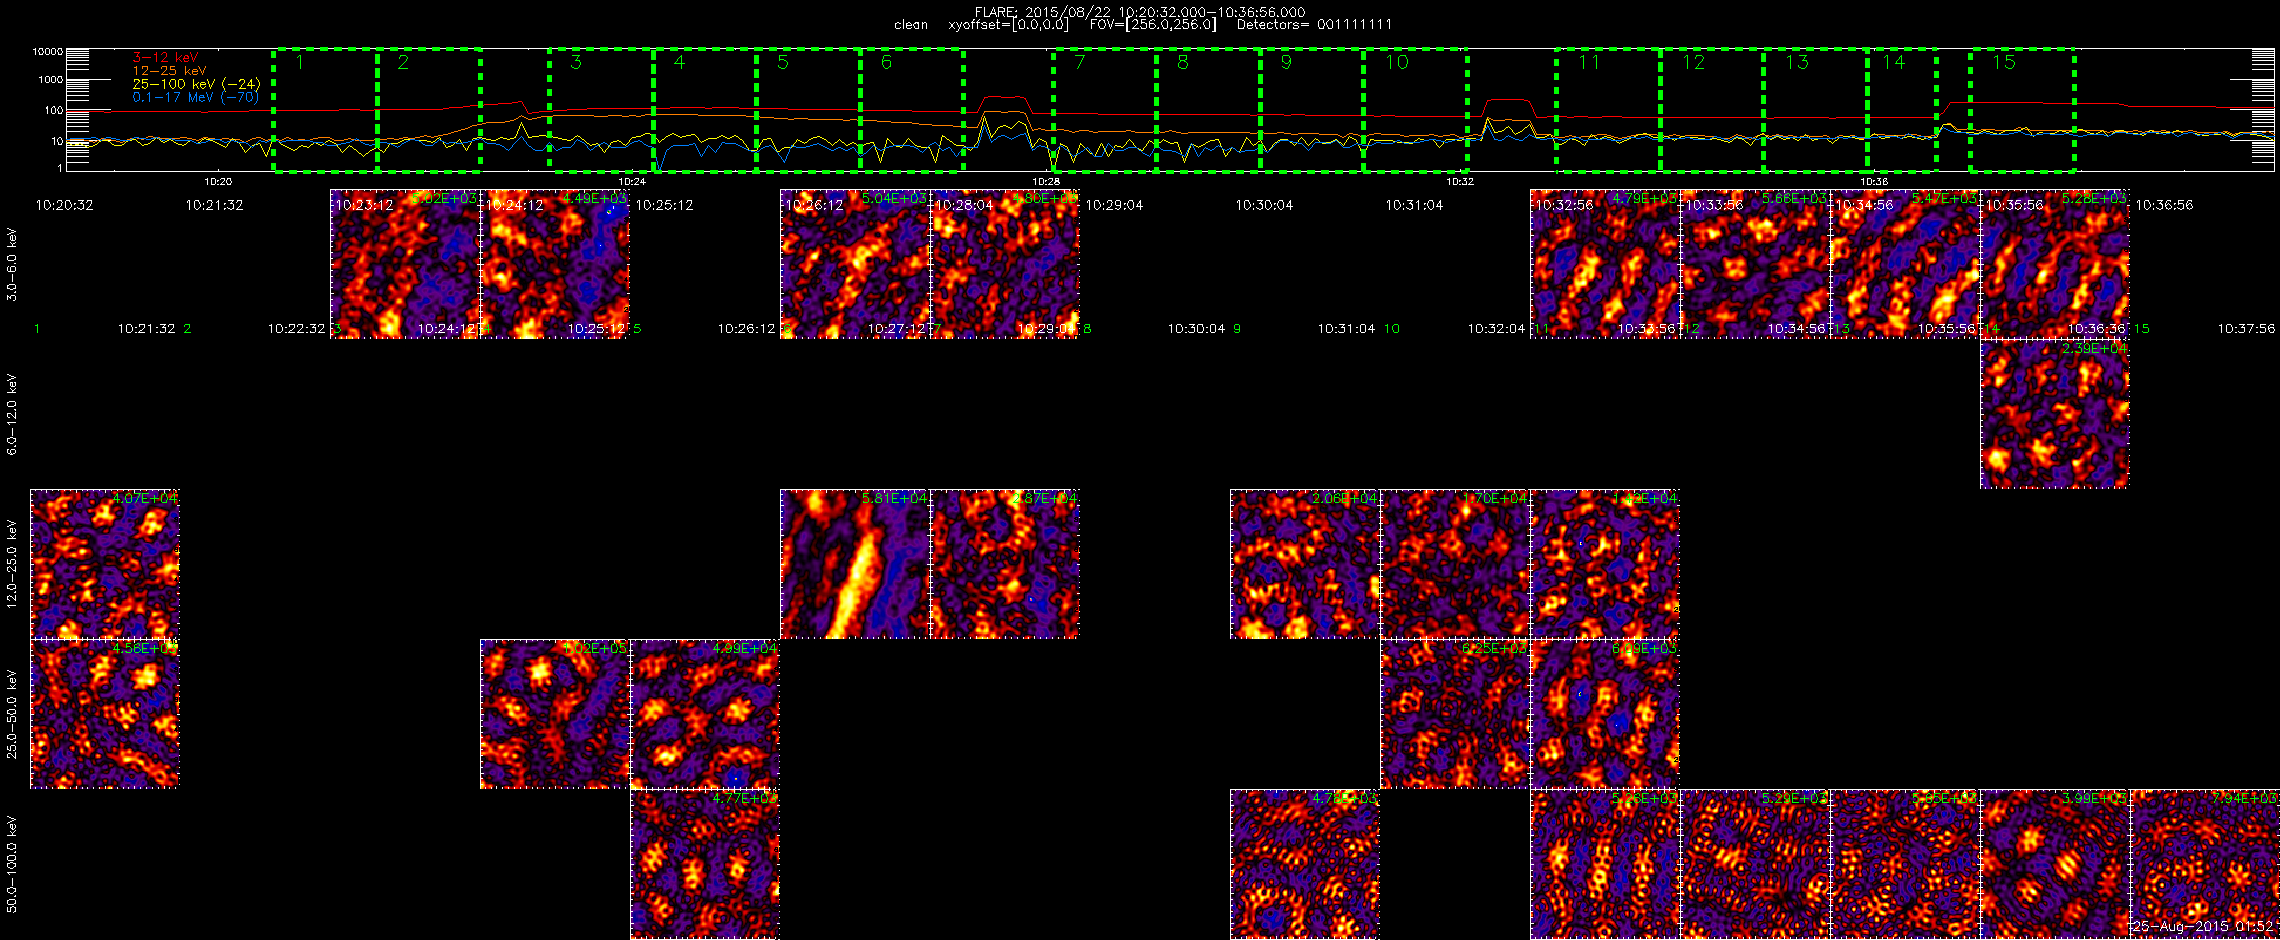Click the 10:28 lightcurve axis label

(x=1046, y=182)
